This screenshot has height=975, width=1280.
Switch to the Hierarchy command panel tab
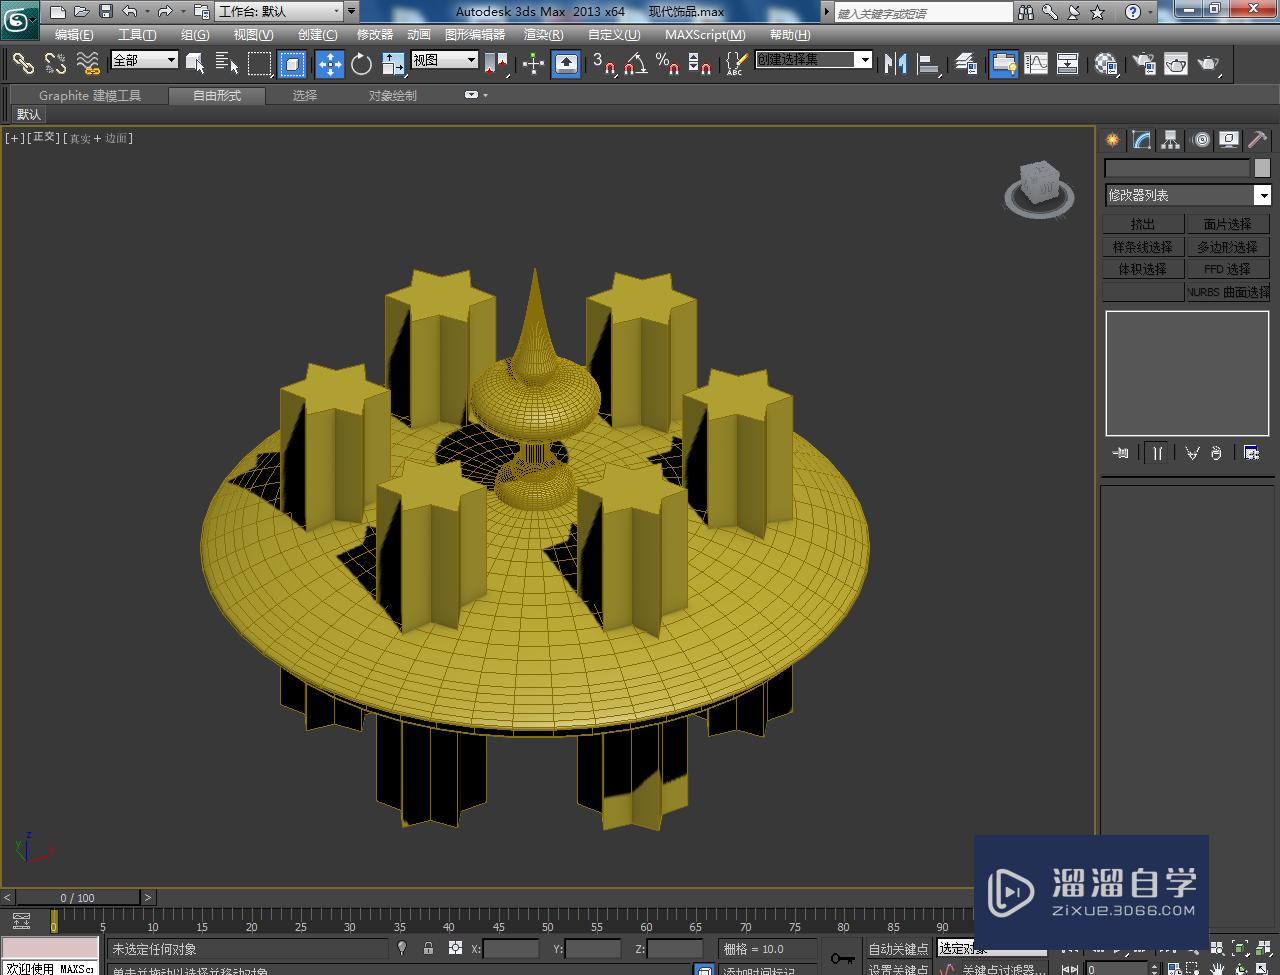[x=1170, y=140]
